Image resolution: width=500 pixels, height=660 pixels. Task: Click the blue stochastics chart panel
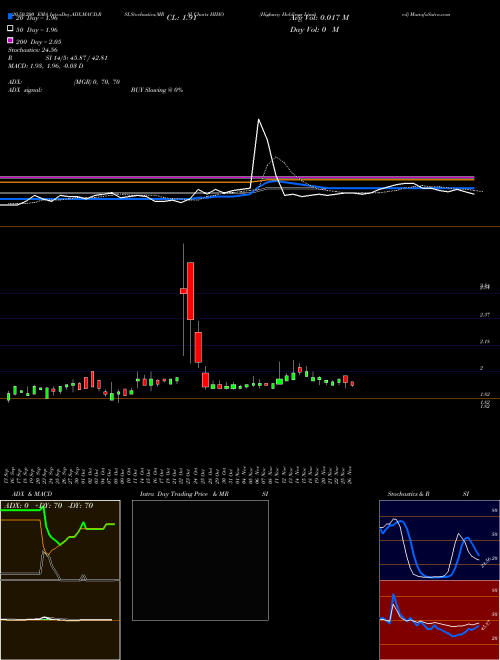pos(439,540)
